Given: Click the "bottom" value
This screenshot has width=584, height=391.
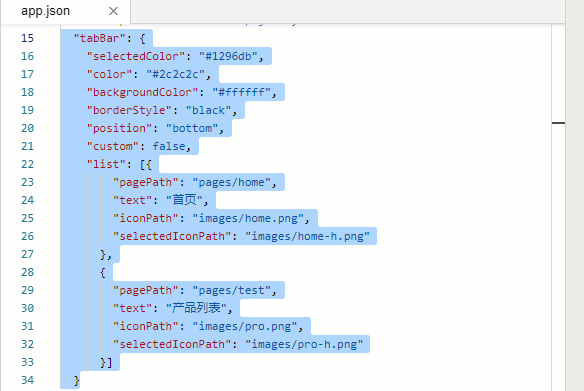Looking at the screenshot, I should tap(192, 128).
